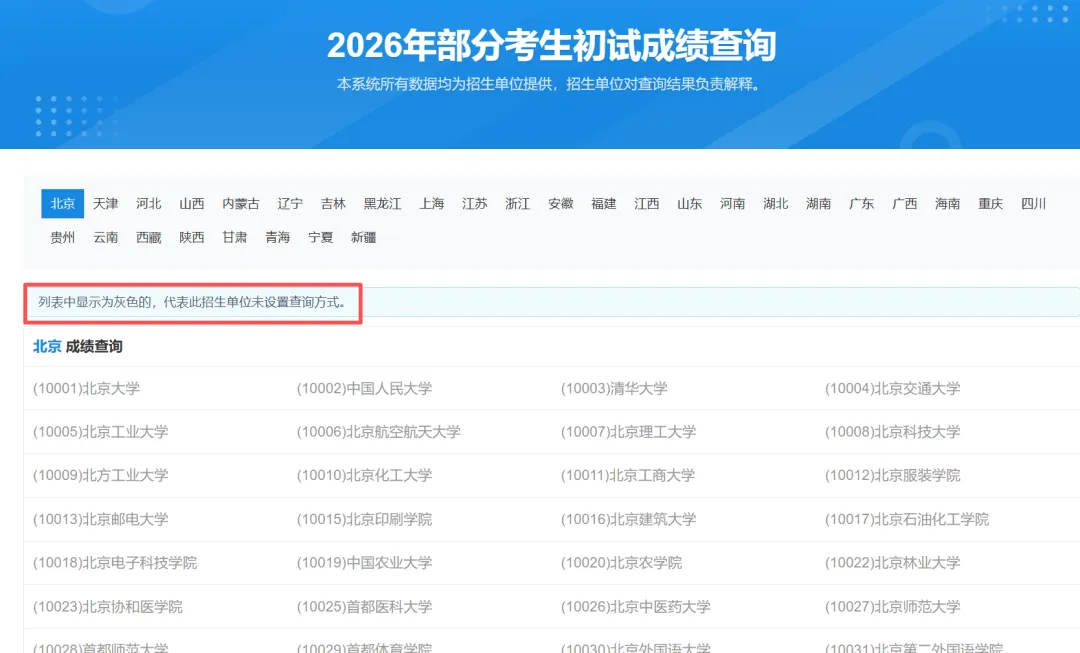The image size is (1080, 653).
Task: Choose the 江西 tab
Action: (x=647, y=204)
